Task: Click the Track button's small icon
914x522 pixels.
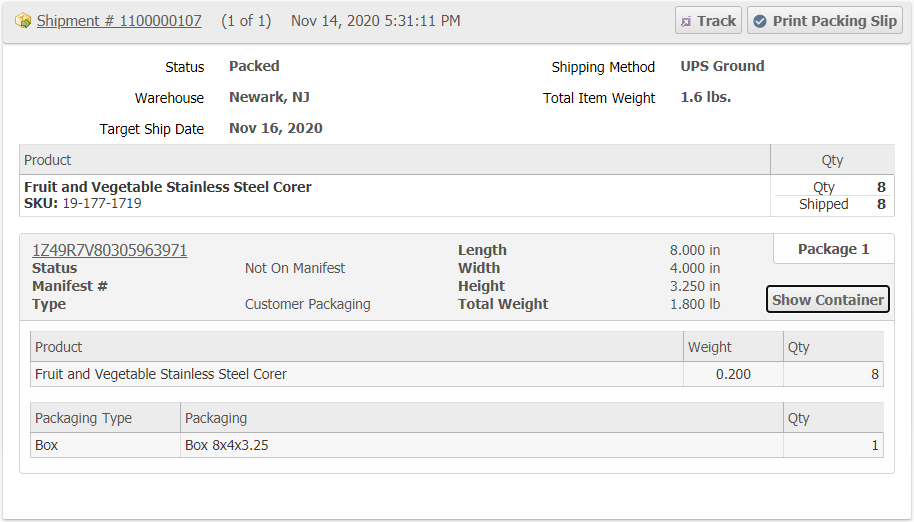Action: [x=686, y=21]
